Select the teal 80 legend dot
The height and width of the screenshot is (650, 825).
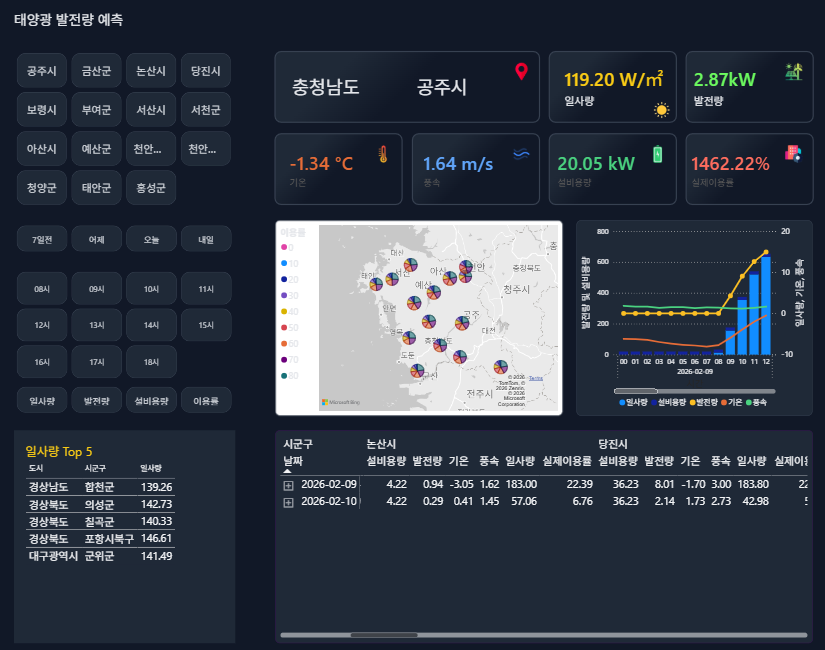[x=284, y=376]
